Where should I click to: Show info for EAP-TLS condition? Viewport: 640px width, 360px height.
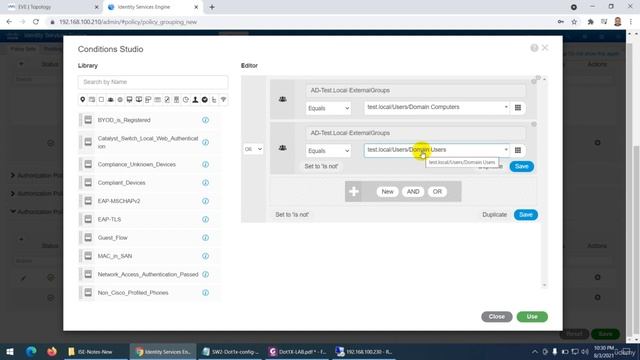pyautogui.click(x=205, y=220)
